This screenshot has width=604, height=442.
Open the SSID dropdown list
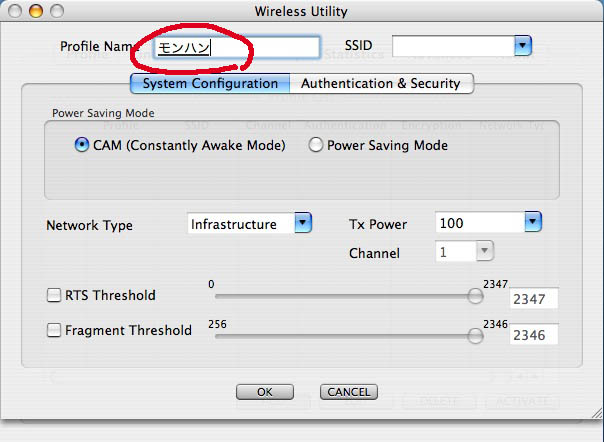click(x=521, y=46)
